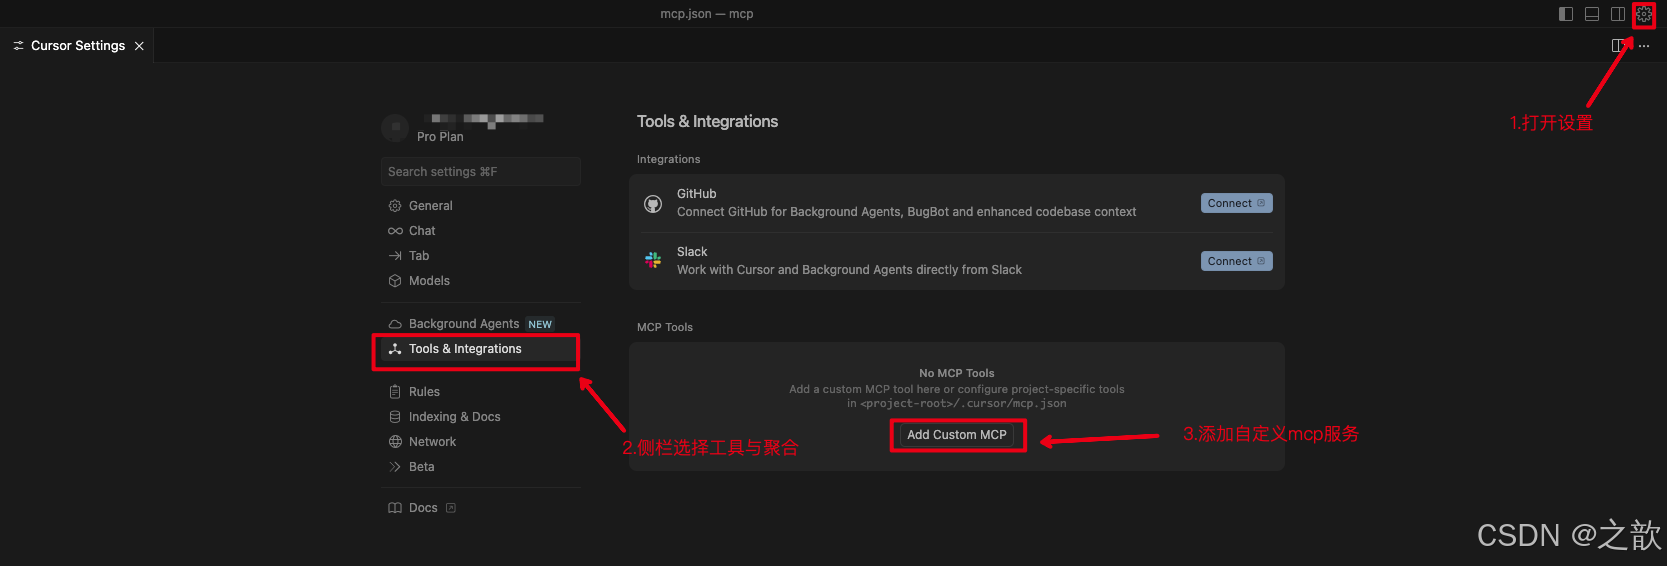
Task: Click the Tools & Integrations heading
Action: pos(707,121)
